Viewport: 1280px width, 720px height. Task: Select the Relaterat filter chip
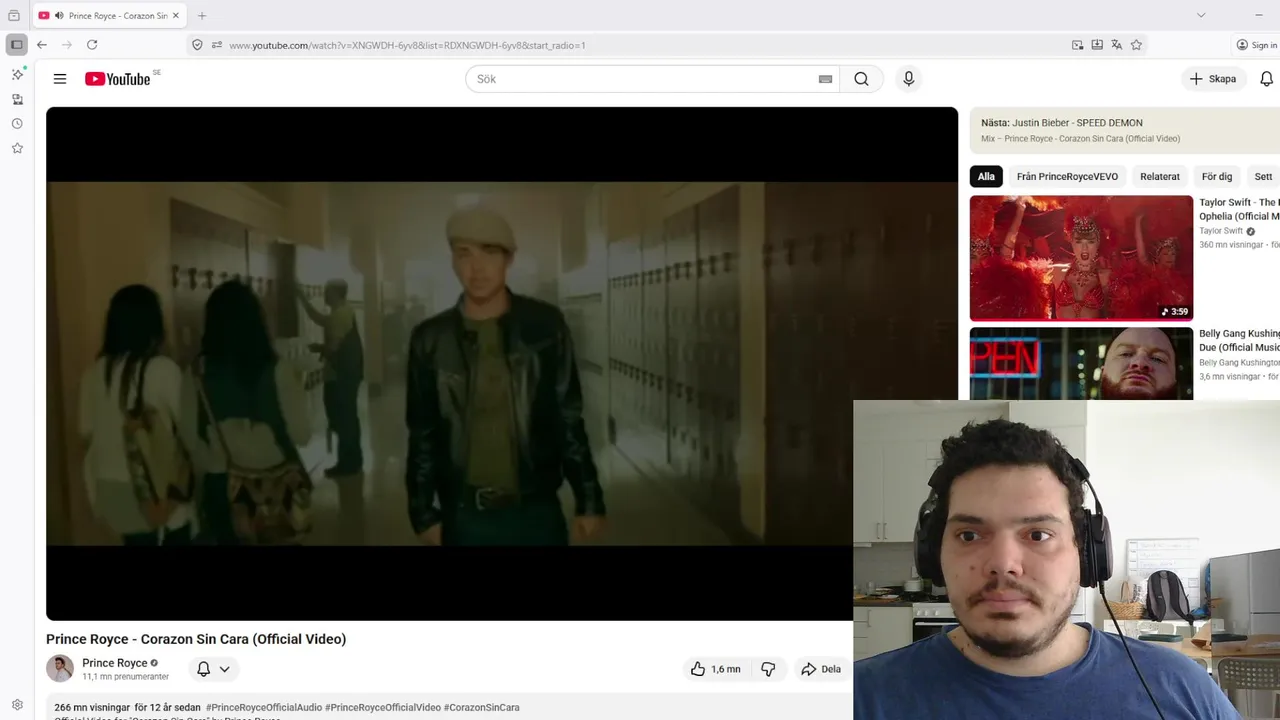click(1160, 176)
